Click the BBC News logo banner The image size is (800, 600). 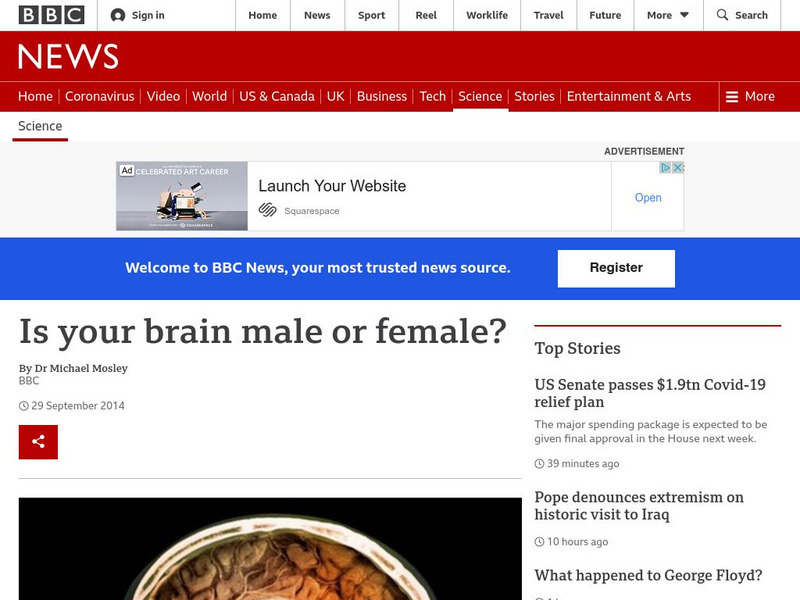point(68,57)
